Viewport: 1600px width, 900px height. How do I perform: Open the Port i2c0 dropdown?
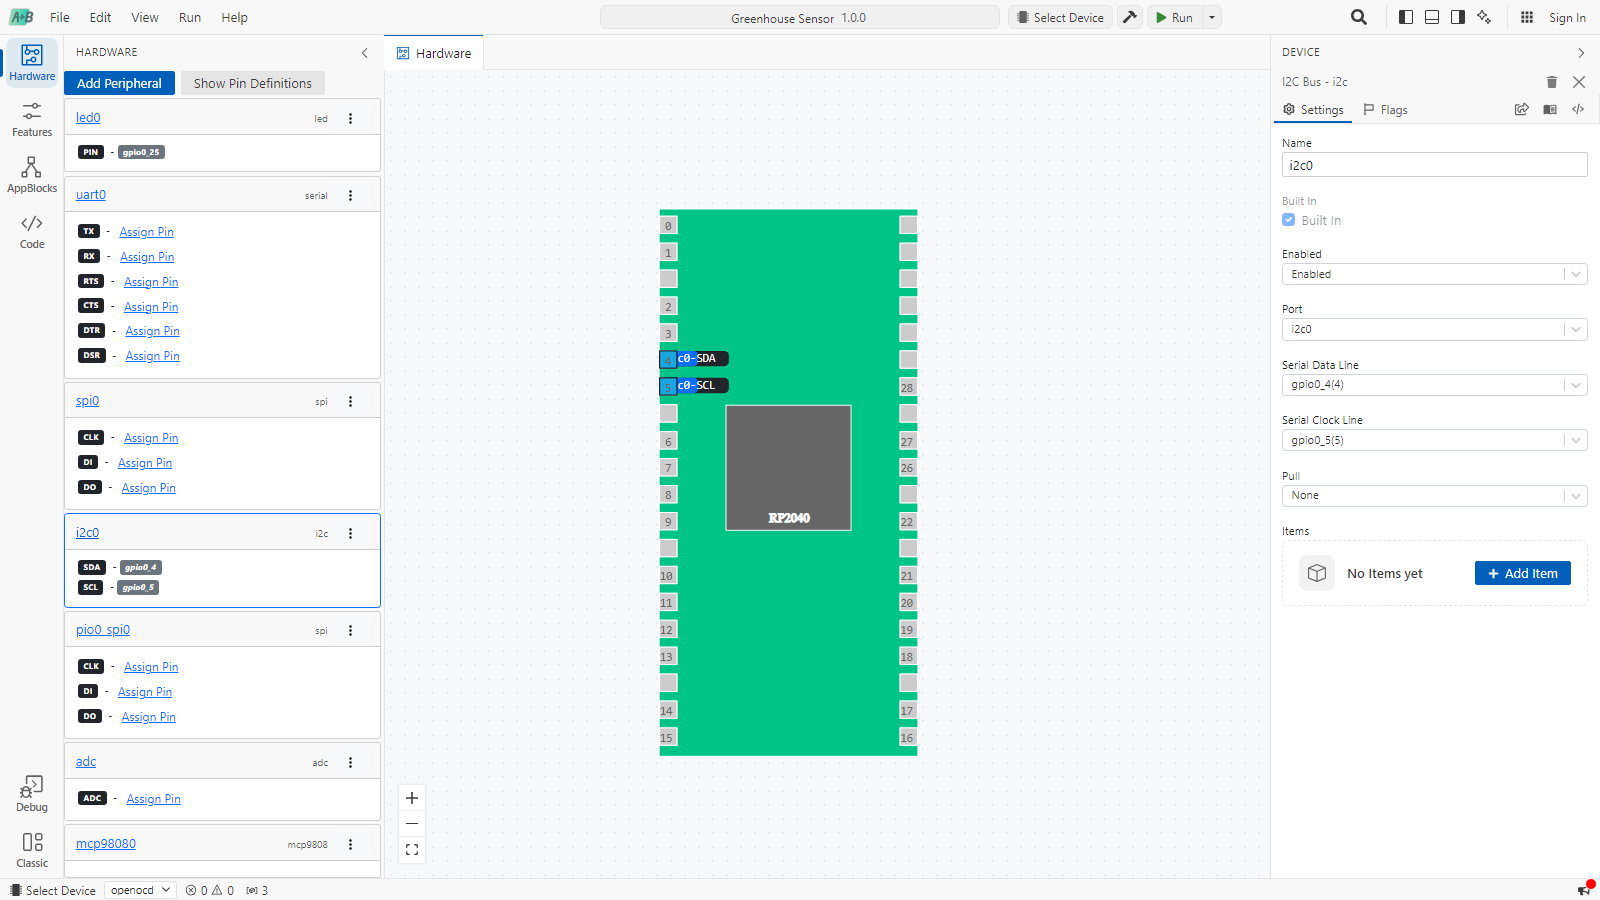point(1434,329)
